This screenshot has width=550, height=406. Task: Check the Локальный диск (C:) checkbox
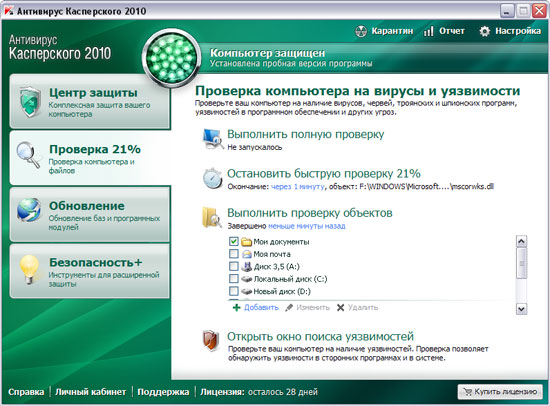[x=234, y=279]
